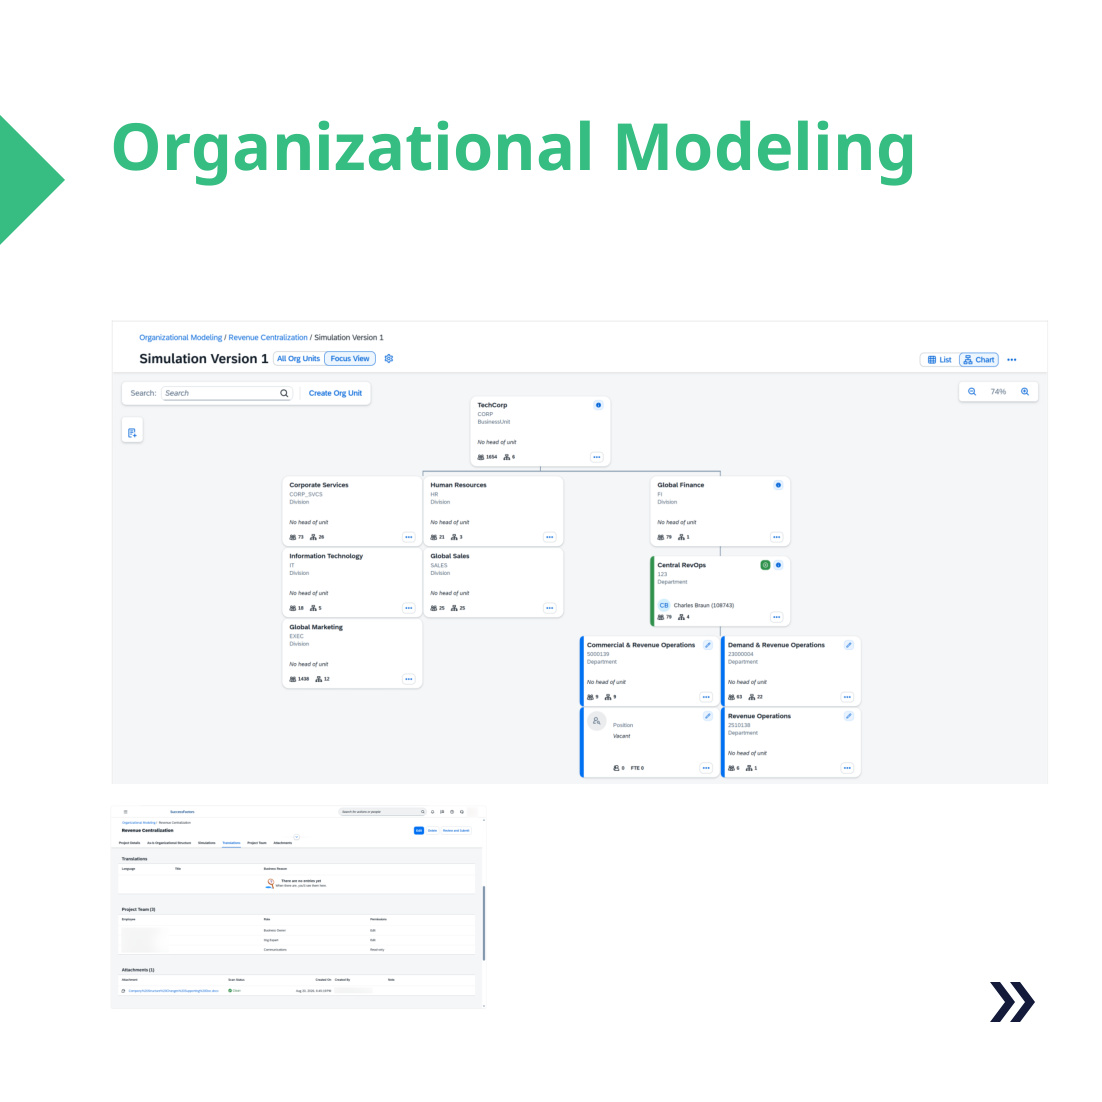Click the CB avatar of Charles Braun
Image resolution: width=1102 pixels, height=1102 pixels.
point(664,605)
